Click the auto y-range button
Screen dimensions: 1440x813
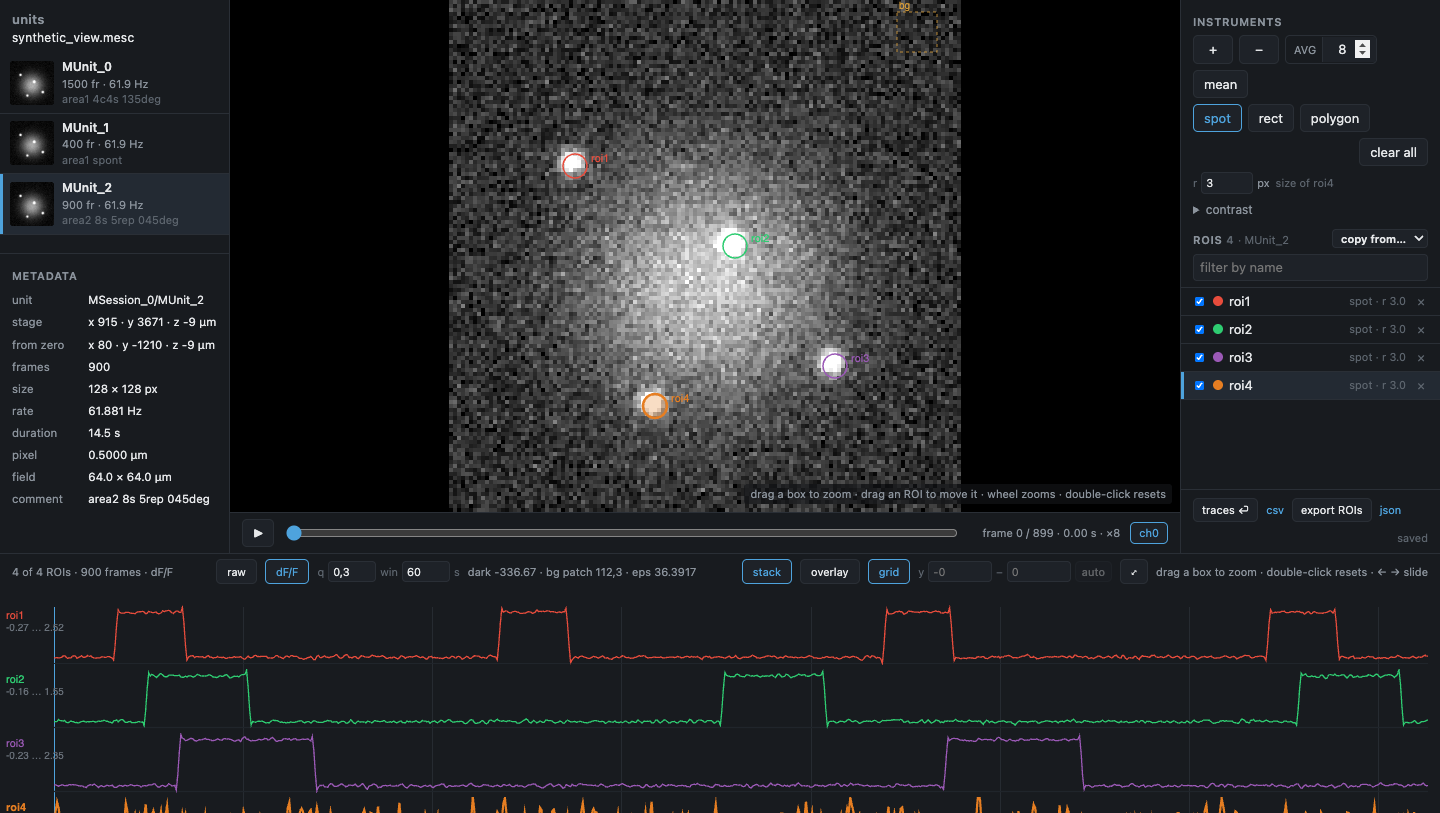1093,572
